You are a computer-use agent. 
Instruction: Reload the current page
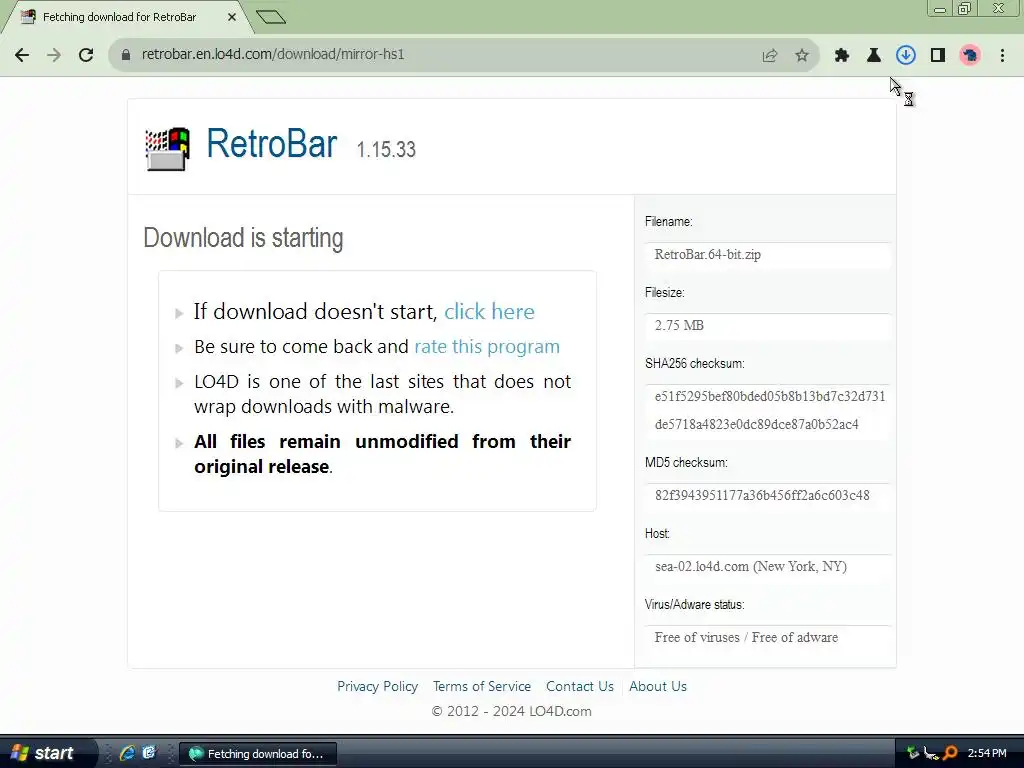86,55
